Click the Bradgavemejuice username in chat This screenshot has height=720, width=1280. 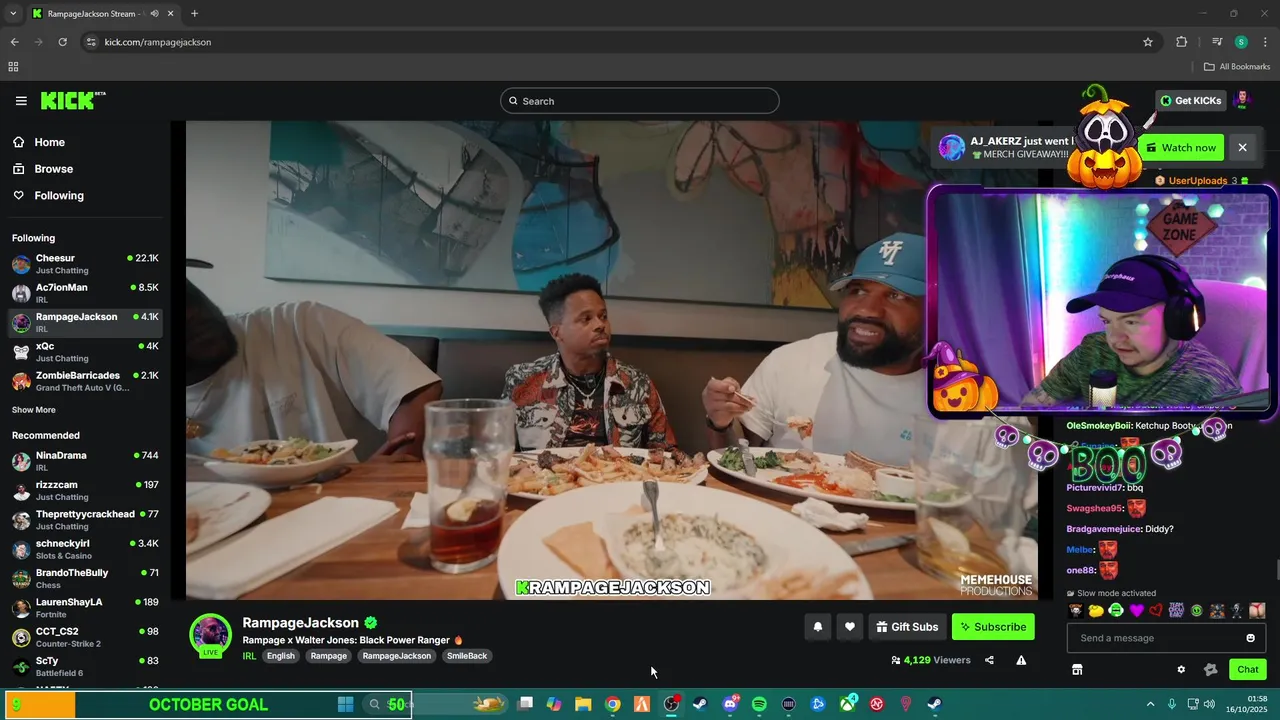pos(1104,529)
